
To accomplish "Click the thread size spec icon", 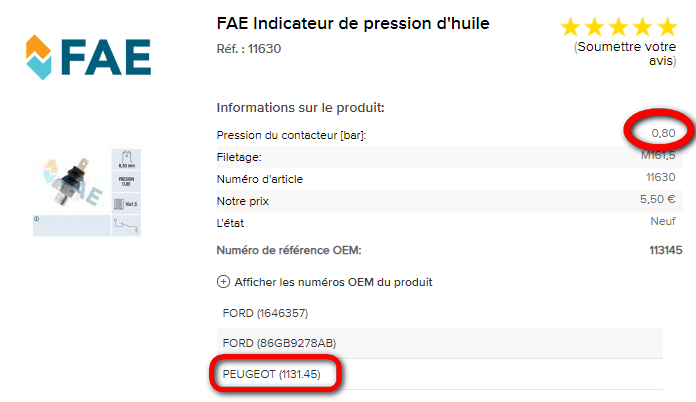I will coord(126,204).
